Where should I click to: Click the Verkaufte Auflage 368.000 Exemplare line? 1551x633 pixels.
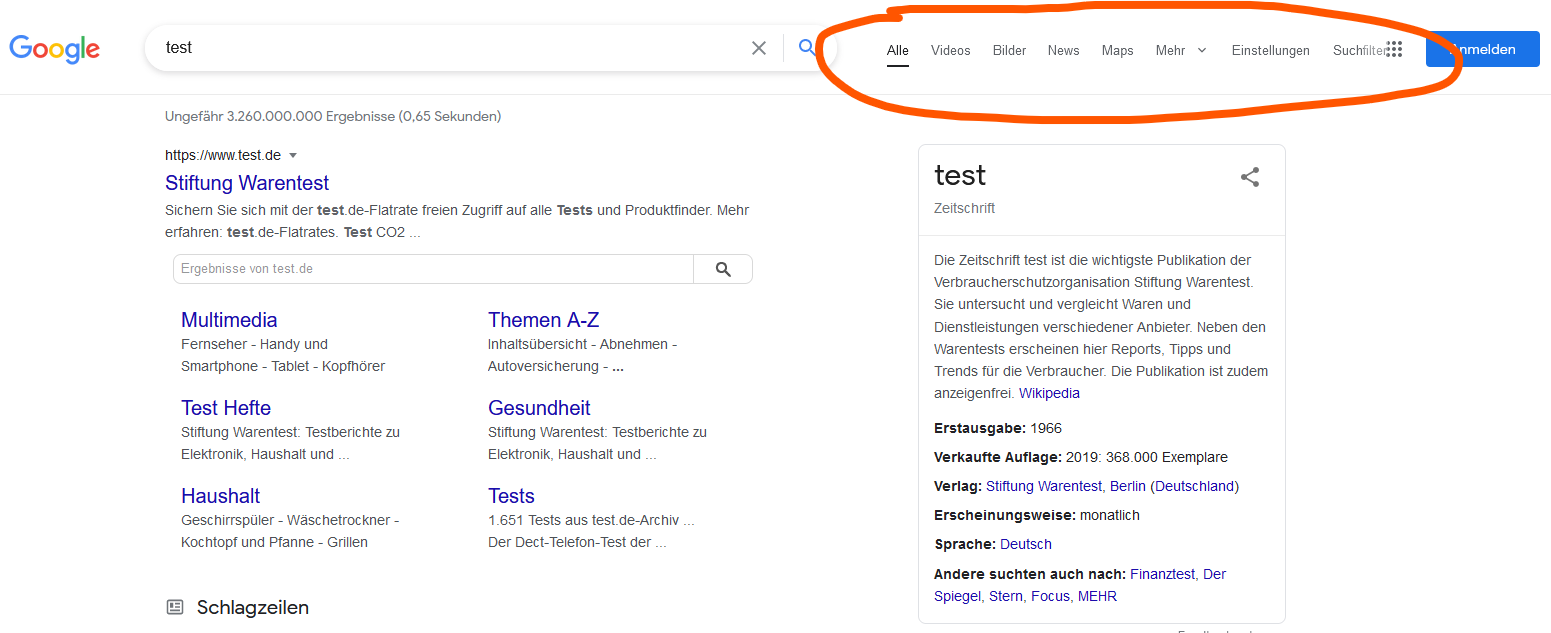1081,457
